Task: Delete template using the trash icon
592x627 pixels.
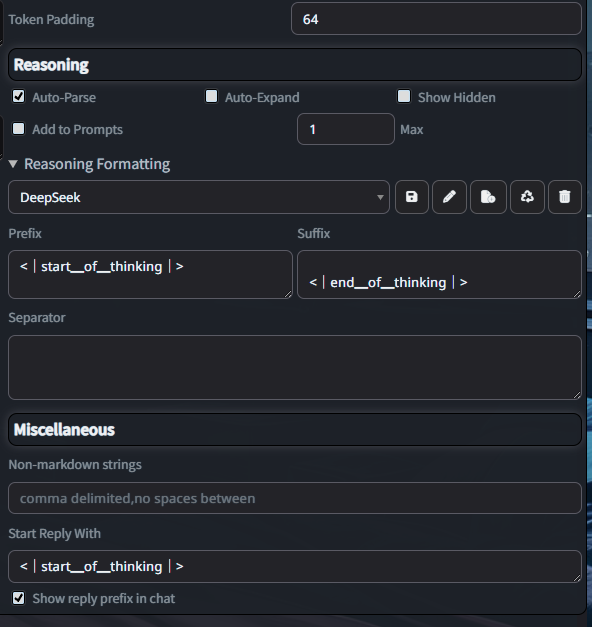Action: [564, 197]
